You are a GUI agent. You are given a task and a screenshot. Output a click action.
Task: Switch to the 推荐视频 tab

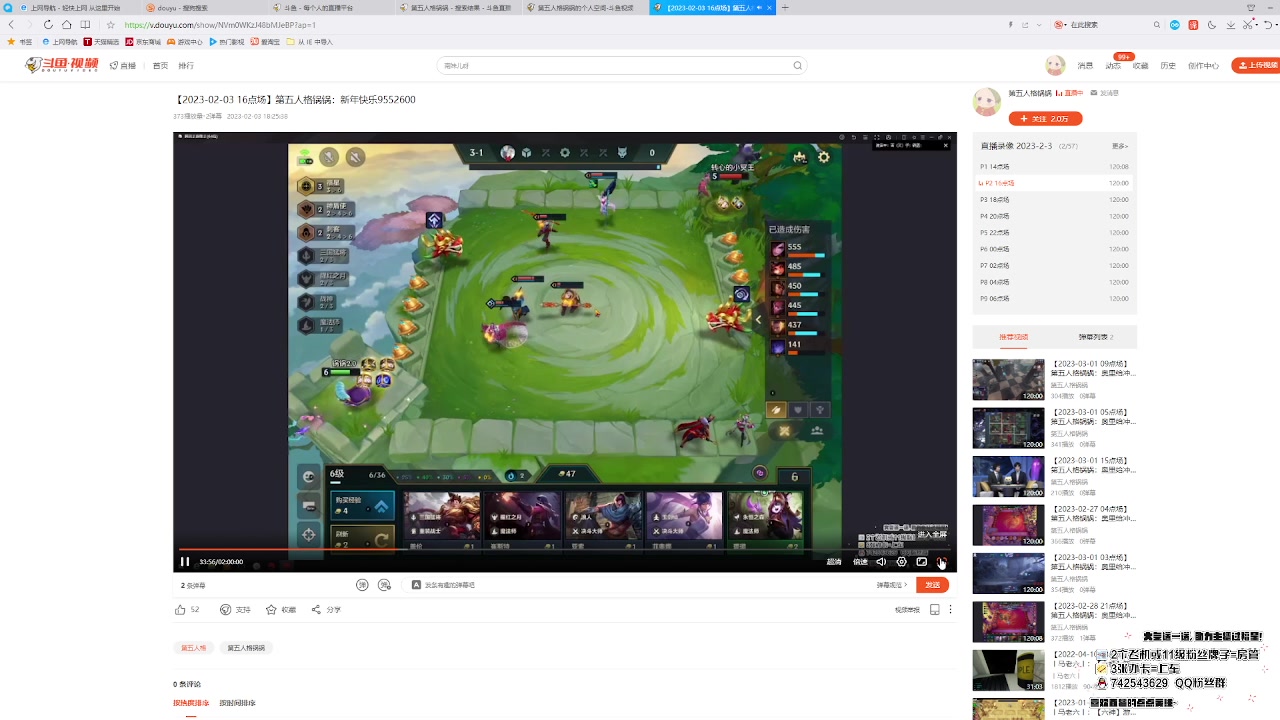click(x=1013, y=337)
